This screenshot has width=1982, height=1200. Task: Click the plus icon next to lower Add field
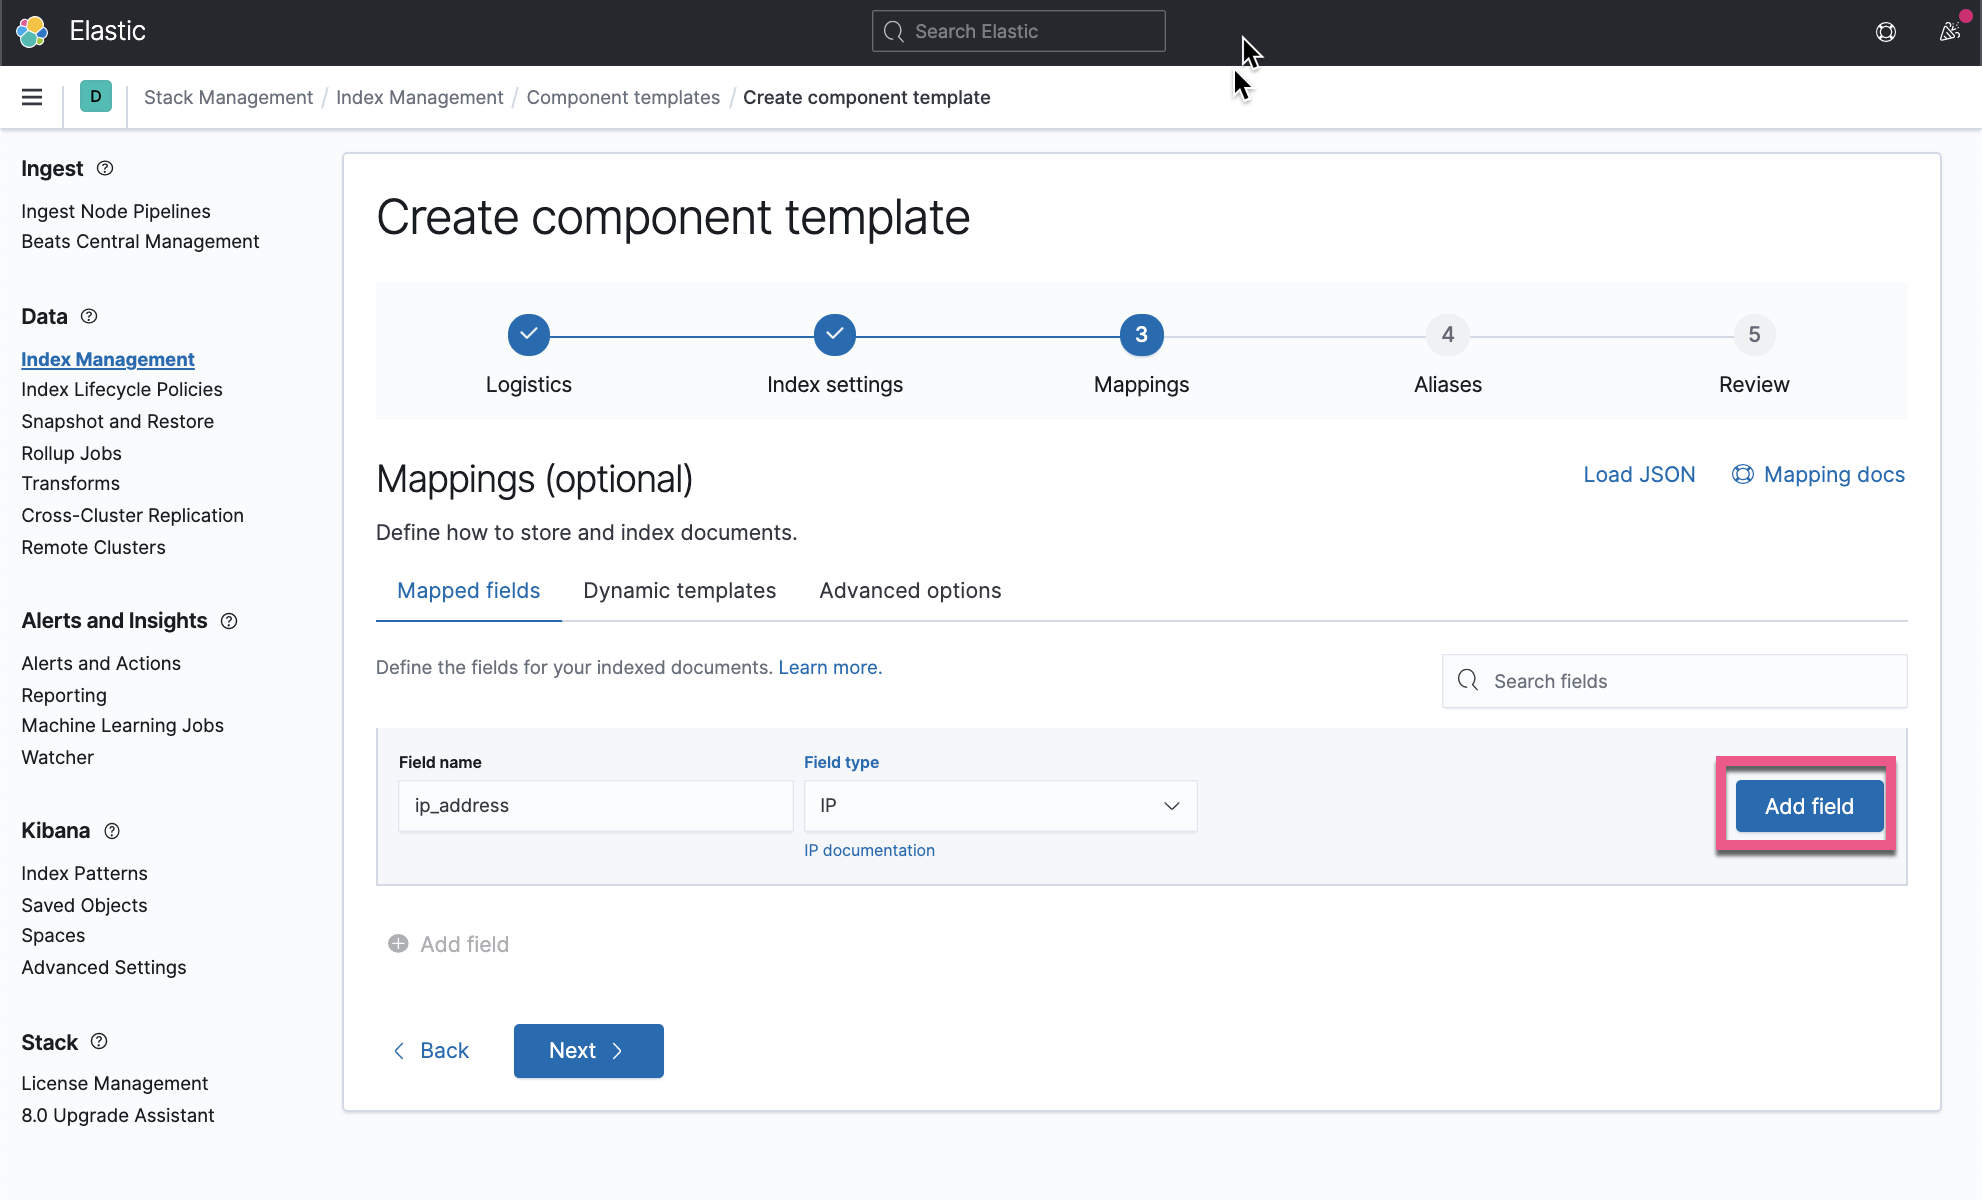click(x=397, y=943)
